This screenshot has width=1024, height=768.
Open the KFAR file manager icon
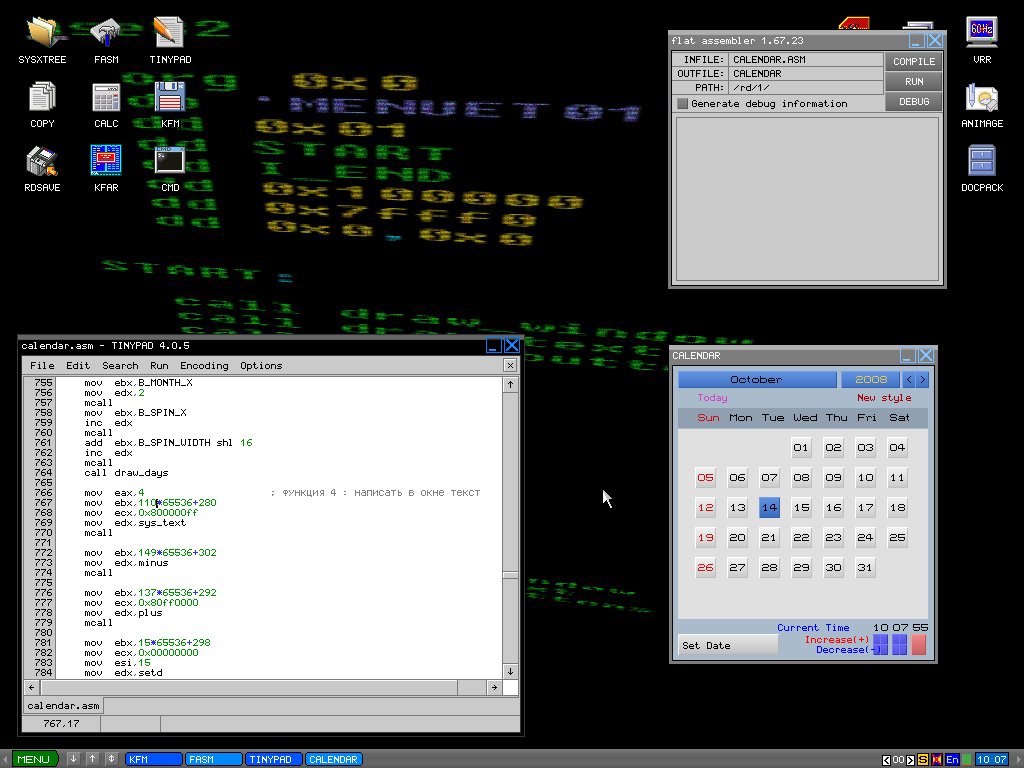point(105,158)
